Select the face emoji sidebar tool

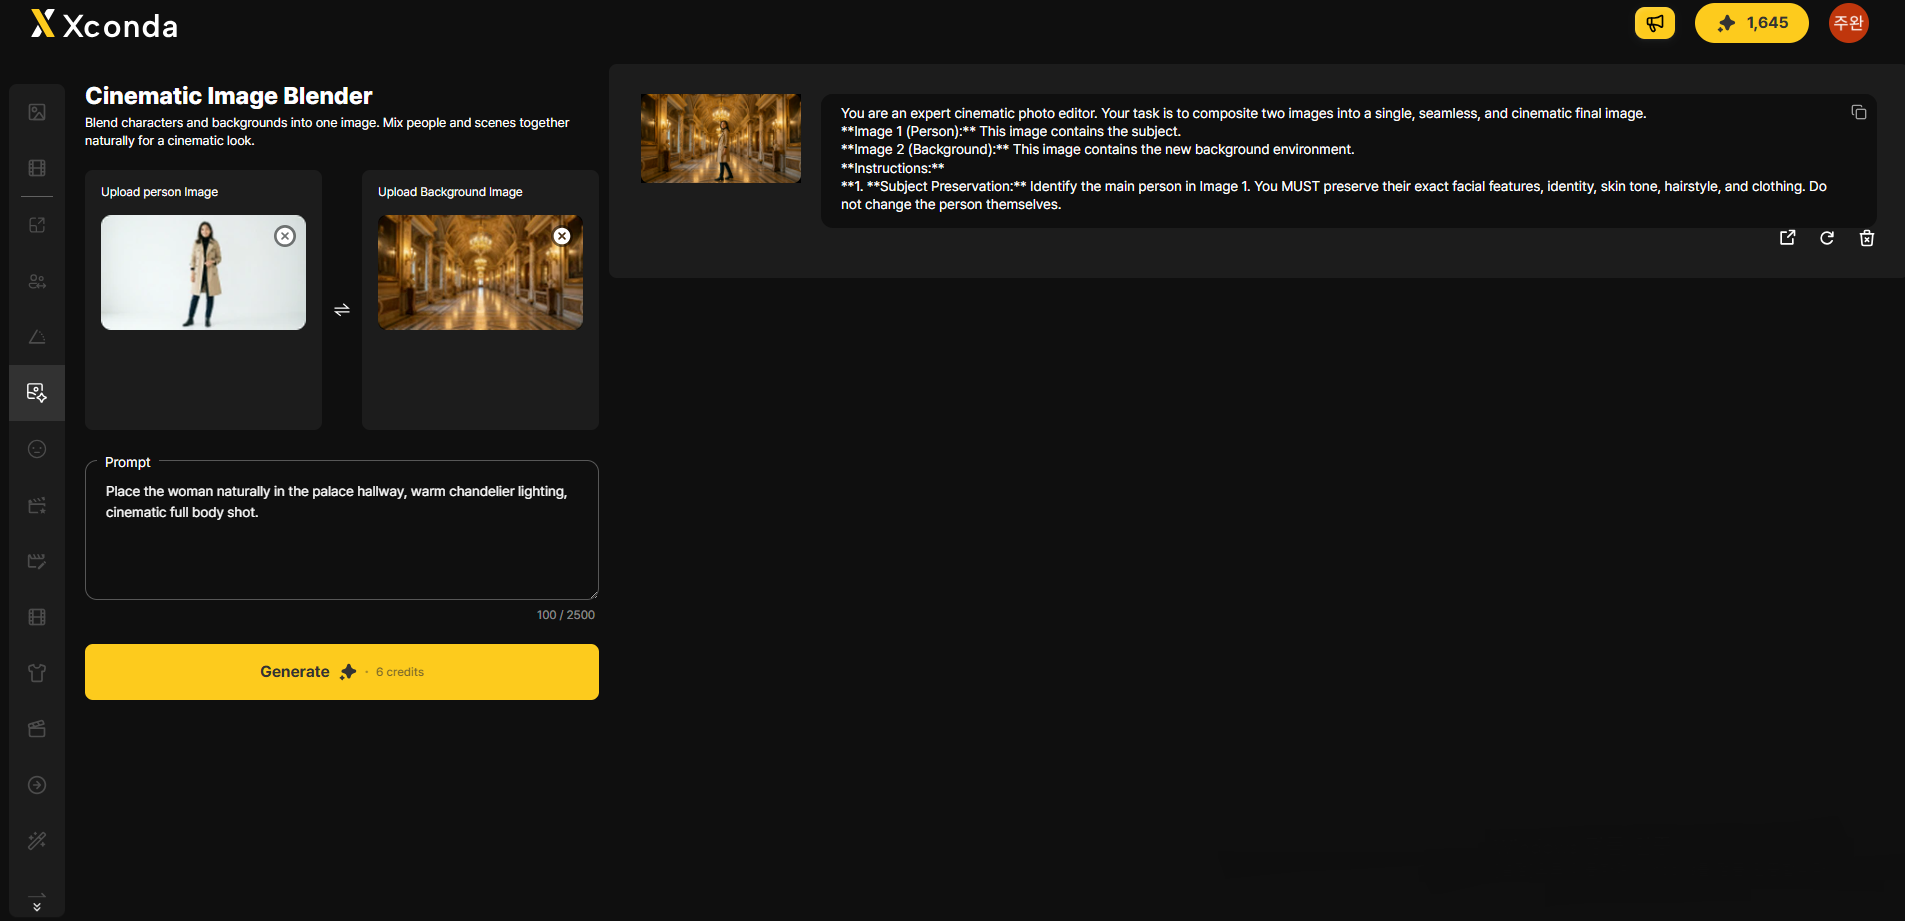click(37, 449)
